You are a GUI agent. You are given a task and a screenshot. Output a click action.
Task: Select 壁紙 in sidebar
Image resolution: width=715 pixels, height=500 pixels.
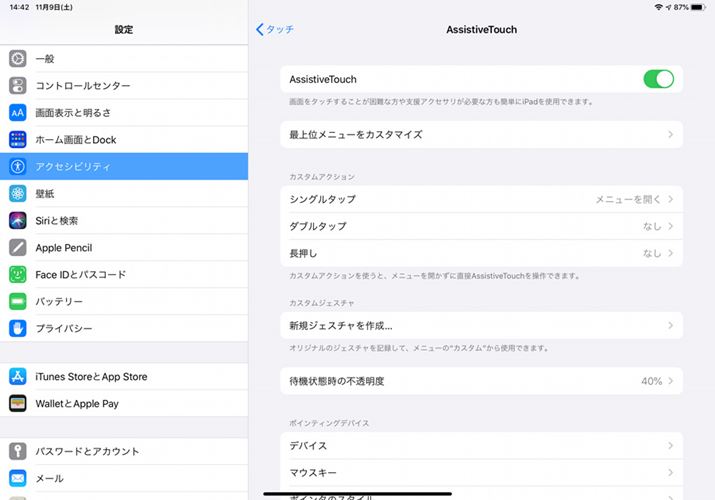[124, 194]
